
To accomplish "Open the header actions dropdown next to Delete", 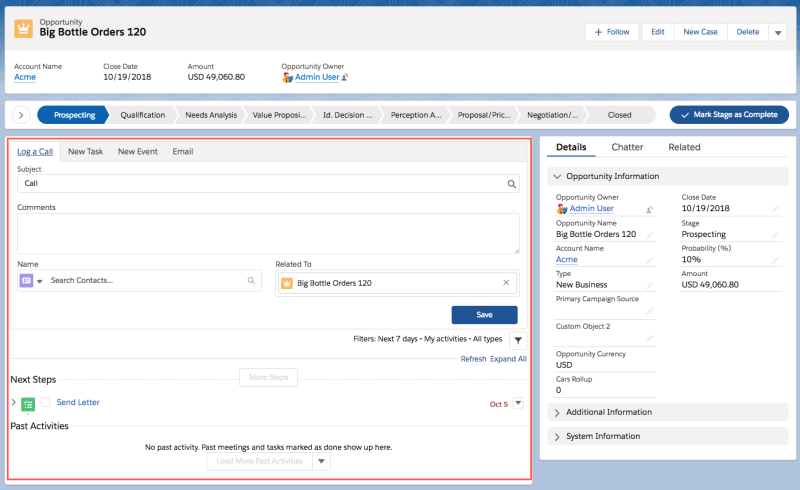I will pyautogui.click(x=778, y=32).
